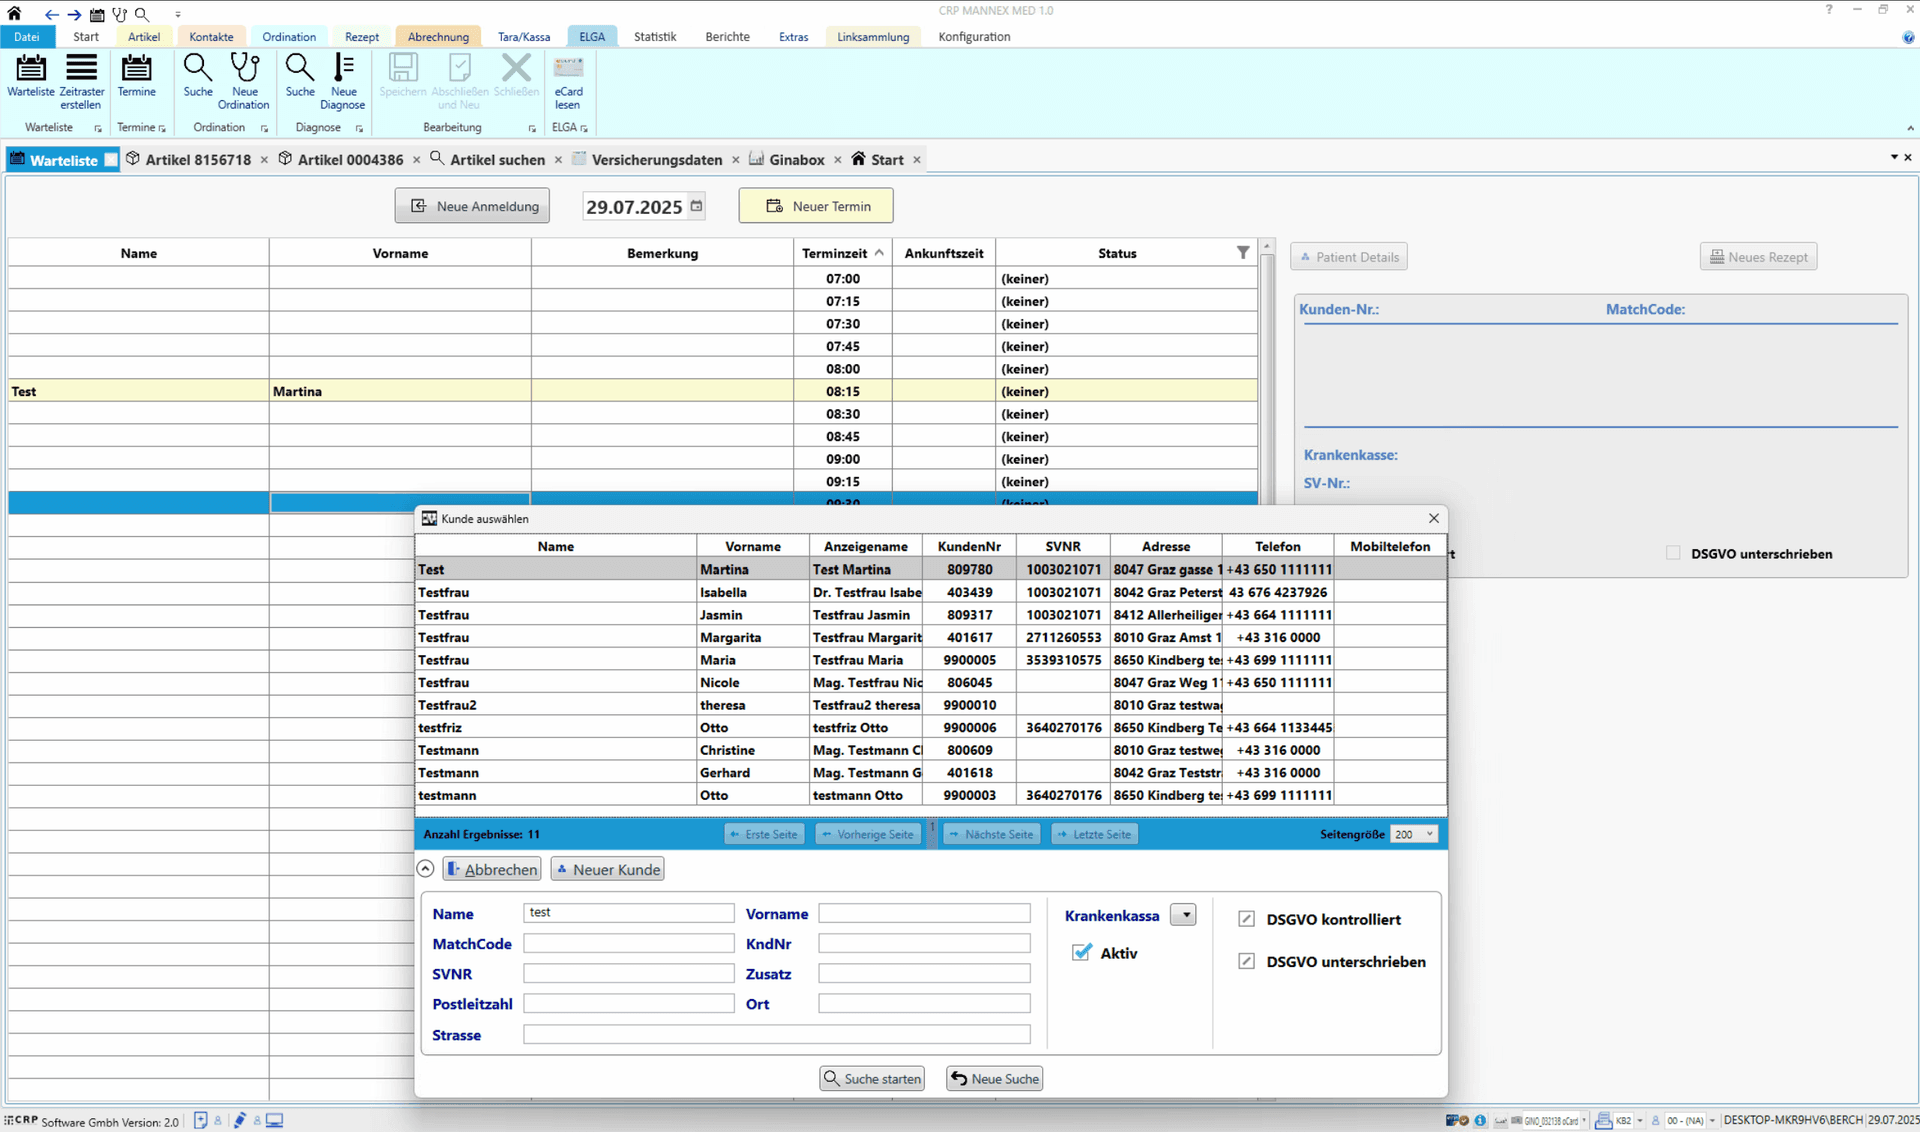The image size is (1920, 1132).
Task: Select the Testfrau Margarita row
Action: point(930,637)
